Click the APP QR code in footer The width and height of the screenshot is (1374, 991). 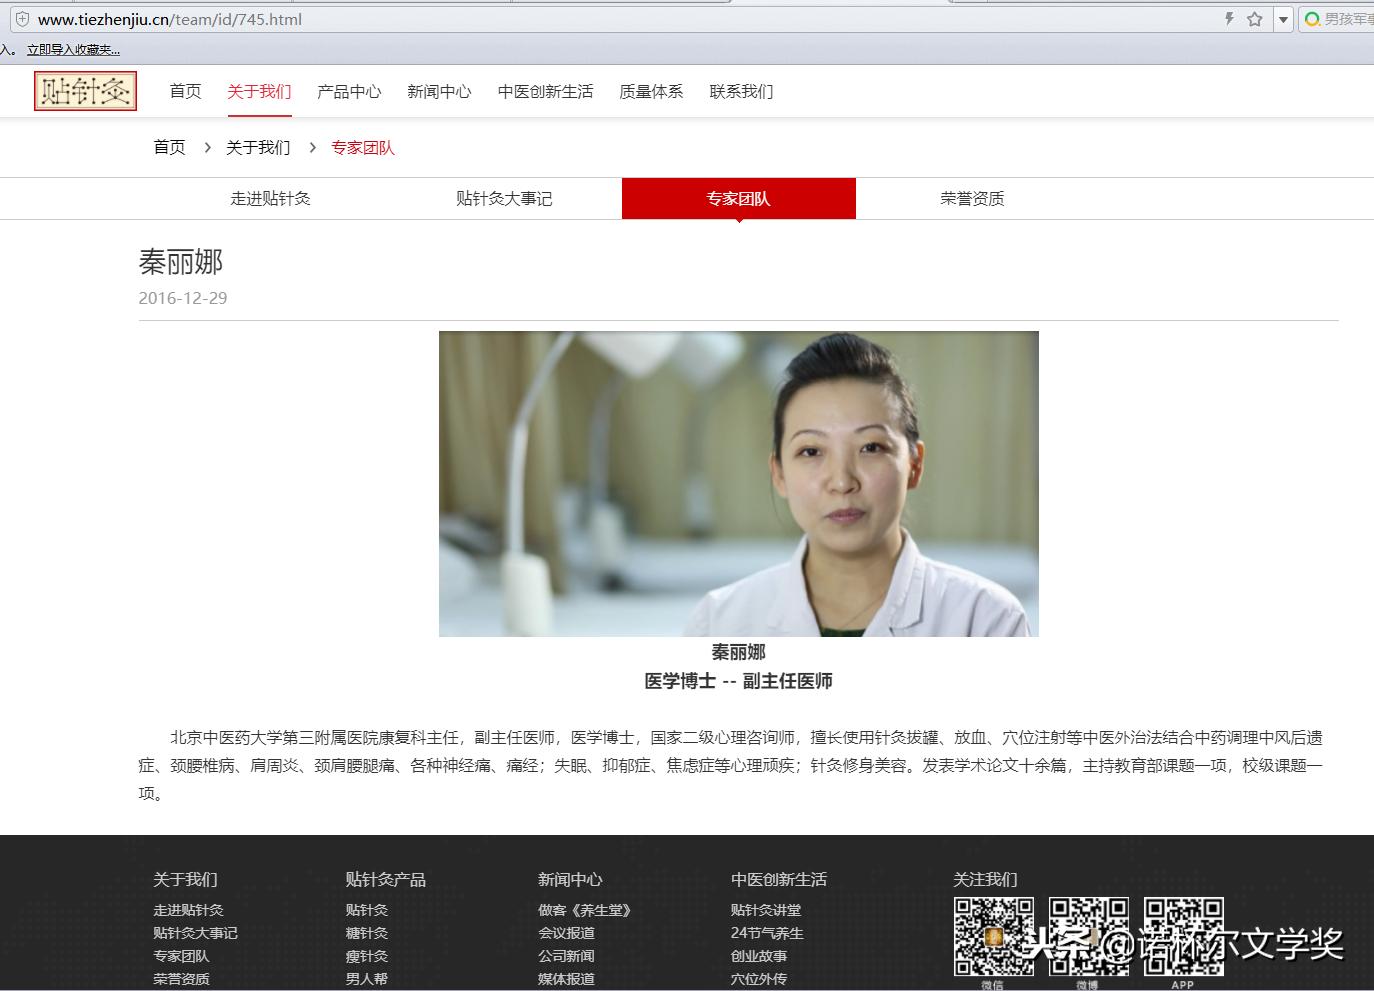pyautogui.click(x=1183, y=934)
